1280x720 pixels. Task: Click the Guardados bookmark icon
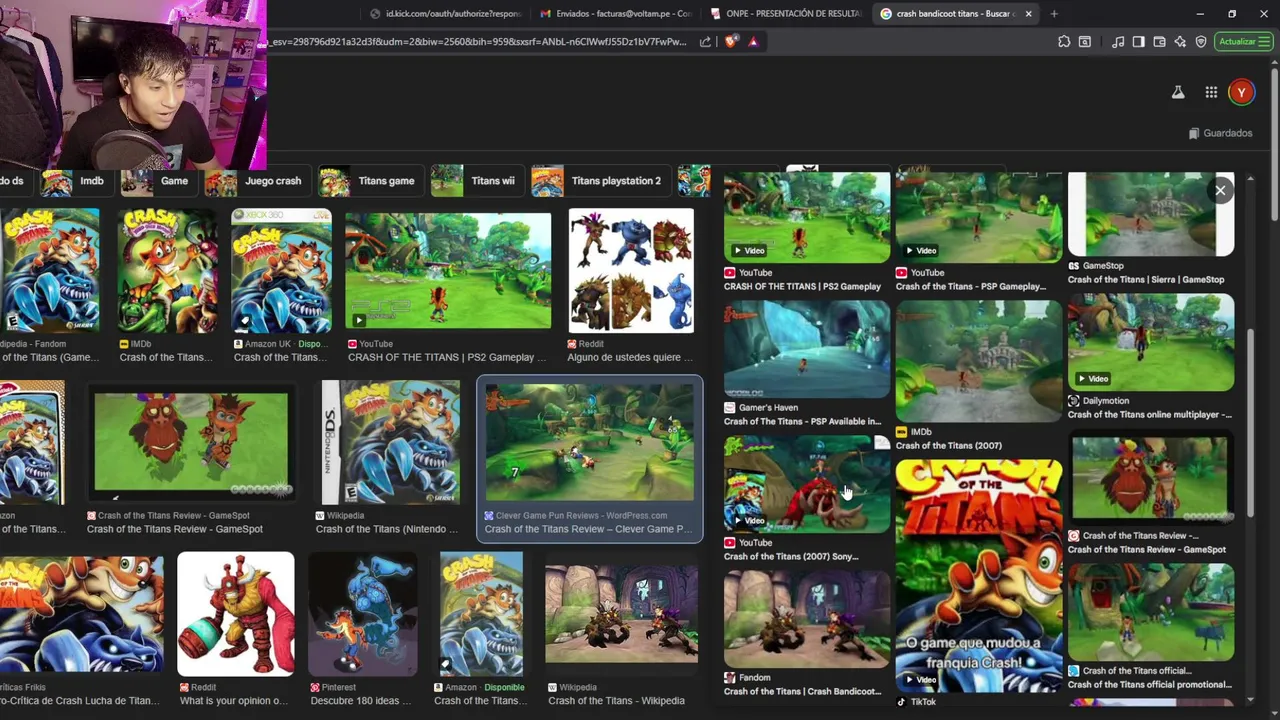1194,133
